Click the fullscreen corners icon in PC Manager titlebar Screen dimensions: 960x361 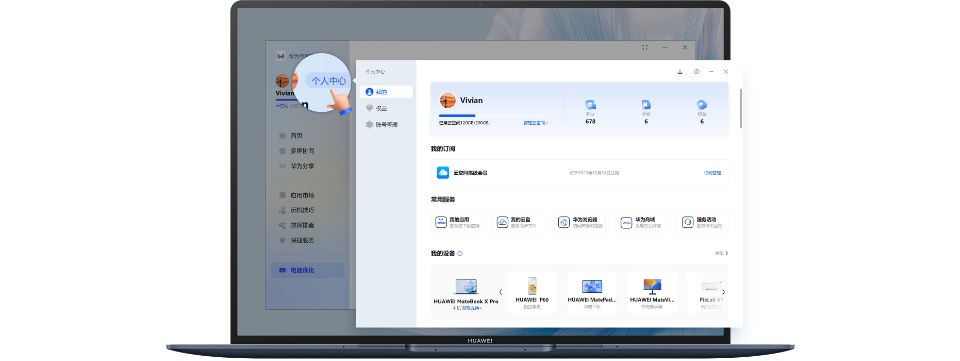[645, 47]
